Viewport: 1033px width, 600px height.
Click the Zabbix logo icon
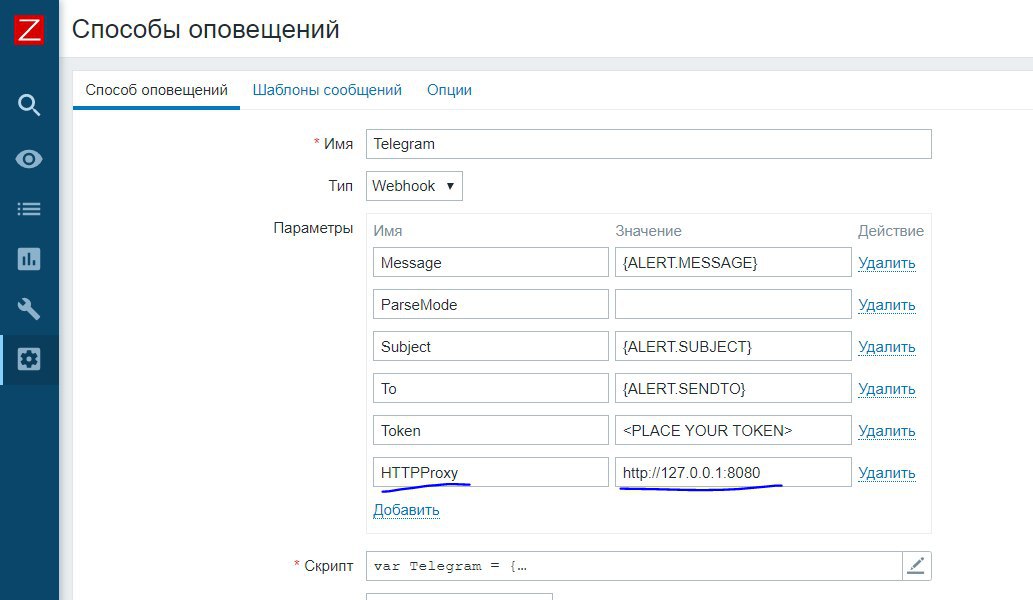(29, 30)
